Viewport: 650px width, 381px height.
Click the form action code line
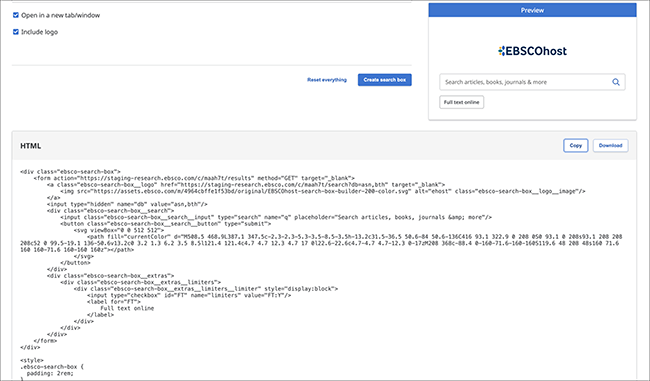pyautogui.click(x=194, y=178)
